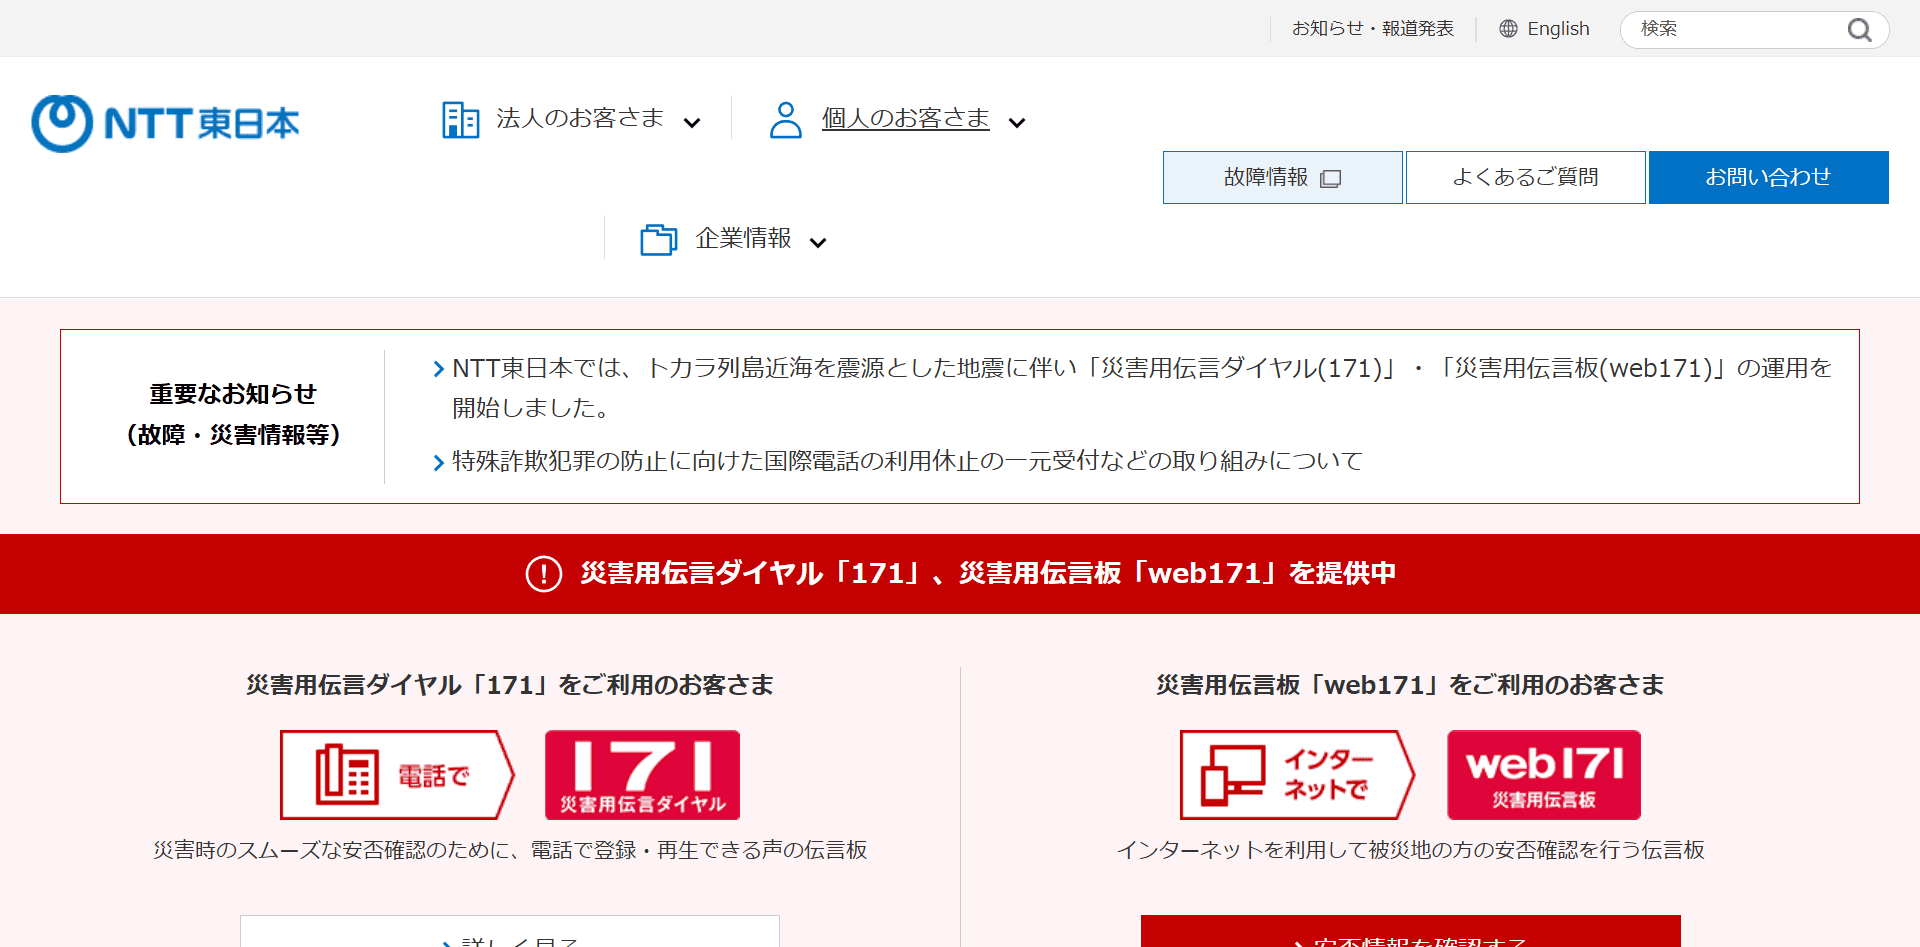This screenshot has height=947, width=1920.
Task: Click the red 災害用伝言ダイヤル「171」提供中 banner
Action: click(960, 574)
